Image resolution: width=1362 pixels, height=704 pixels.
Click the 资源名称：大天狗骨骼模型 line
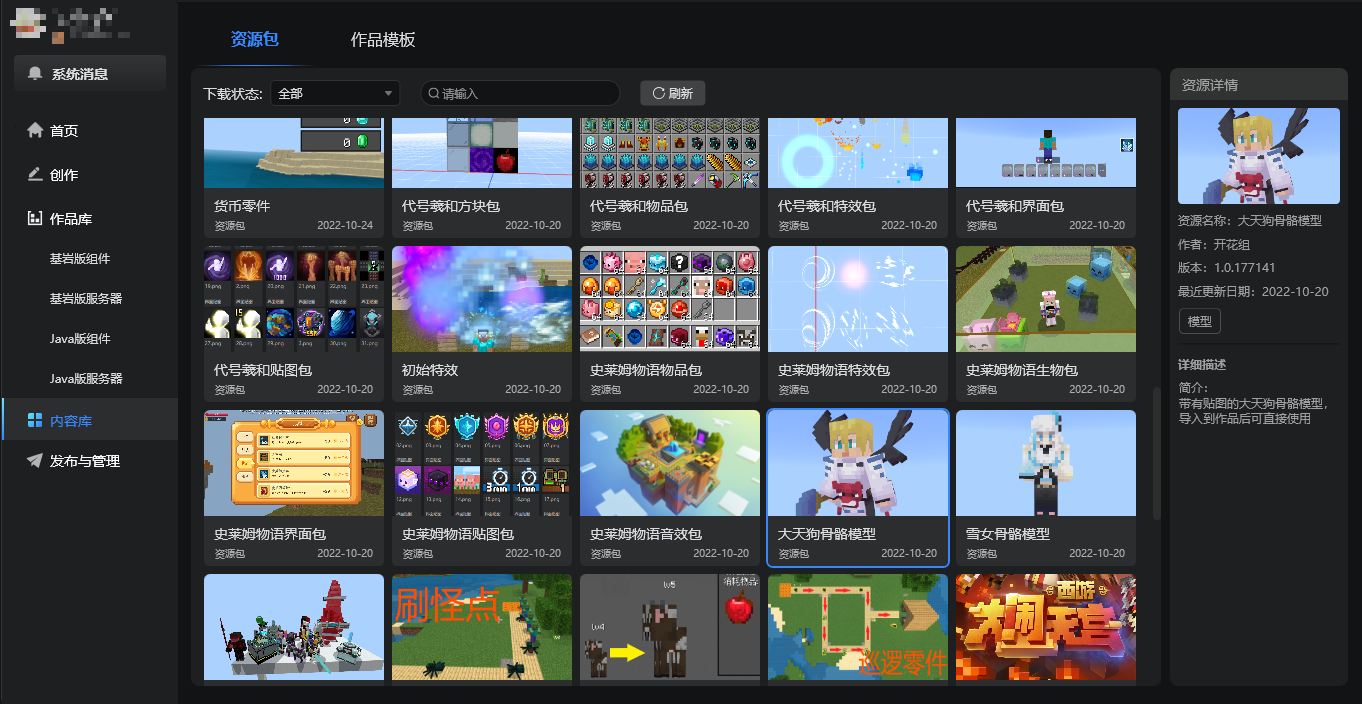coord(1250,220)
